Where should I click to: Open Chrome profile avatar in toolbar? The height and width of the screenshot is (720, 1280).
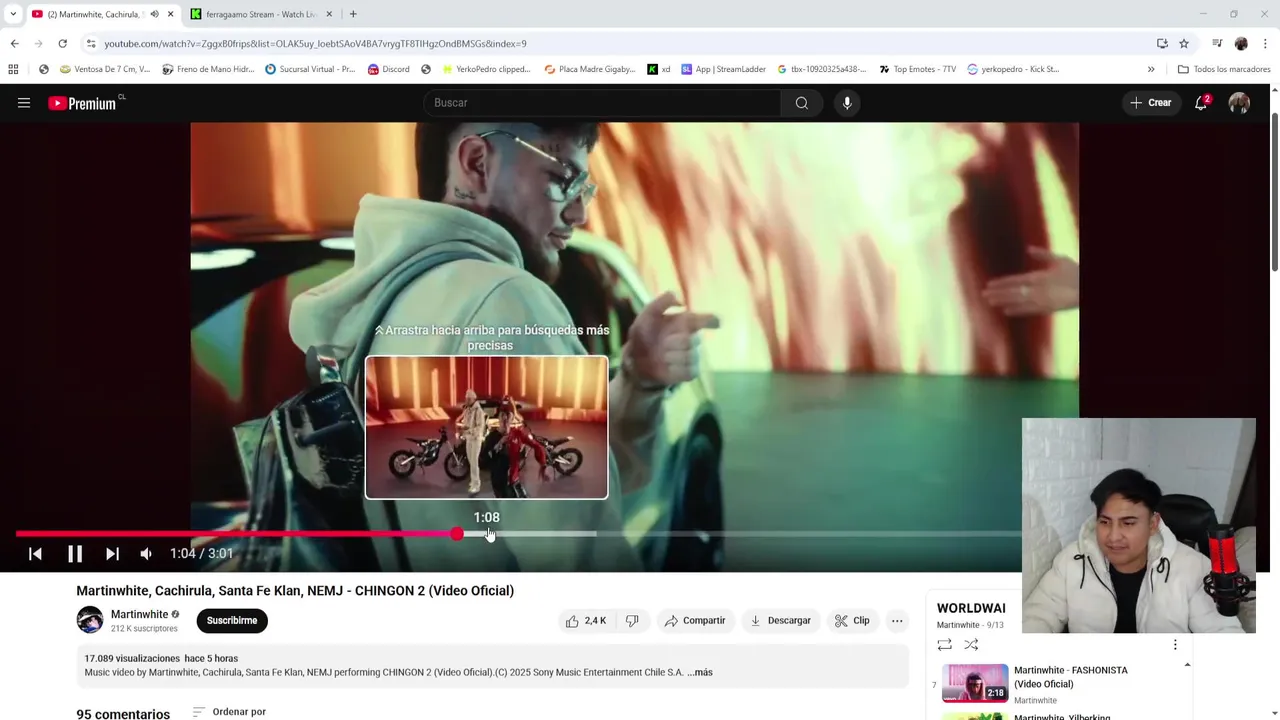[1241, 43]
